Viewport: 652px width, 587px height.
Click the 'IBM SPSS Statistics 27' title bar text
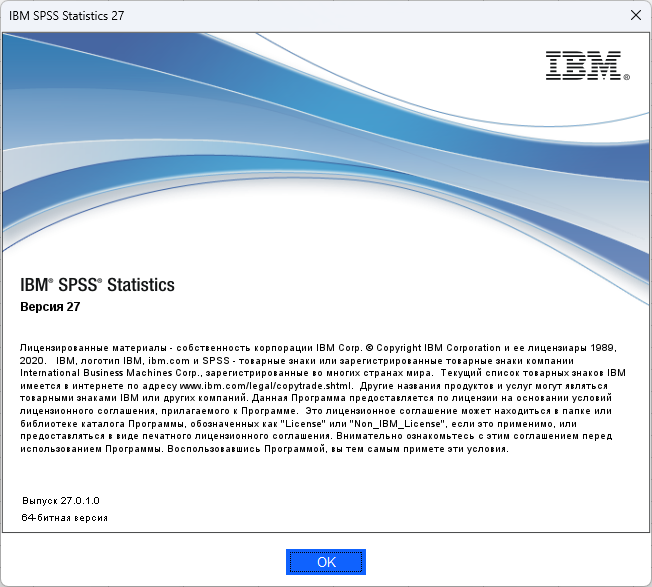coord(67,16)
